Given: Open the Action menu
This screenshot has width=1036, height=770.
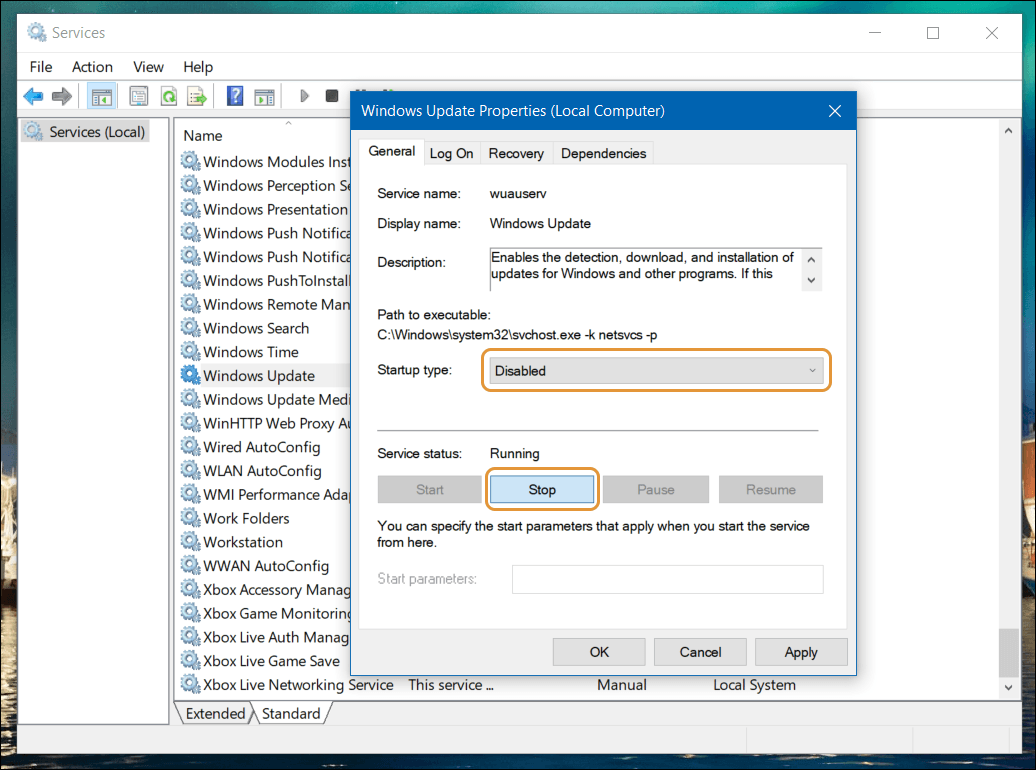Looking at the screenshot, I should click(92, 67).
